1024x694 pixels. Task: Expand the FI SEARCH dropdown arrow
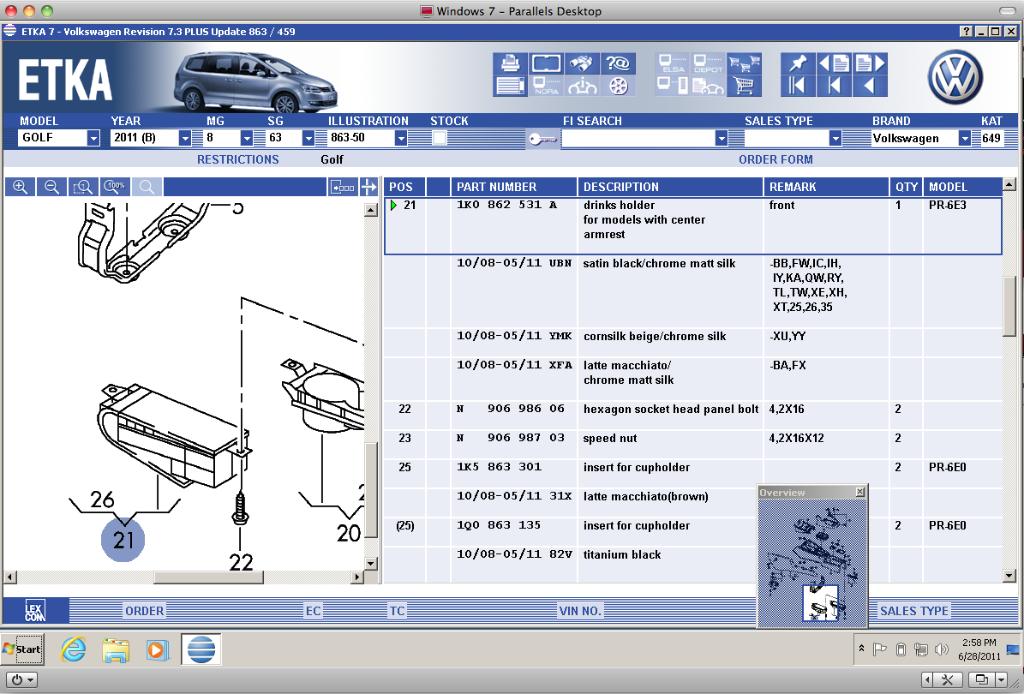pyautogui.click(x=721, y=138)
